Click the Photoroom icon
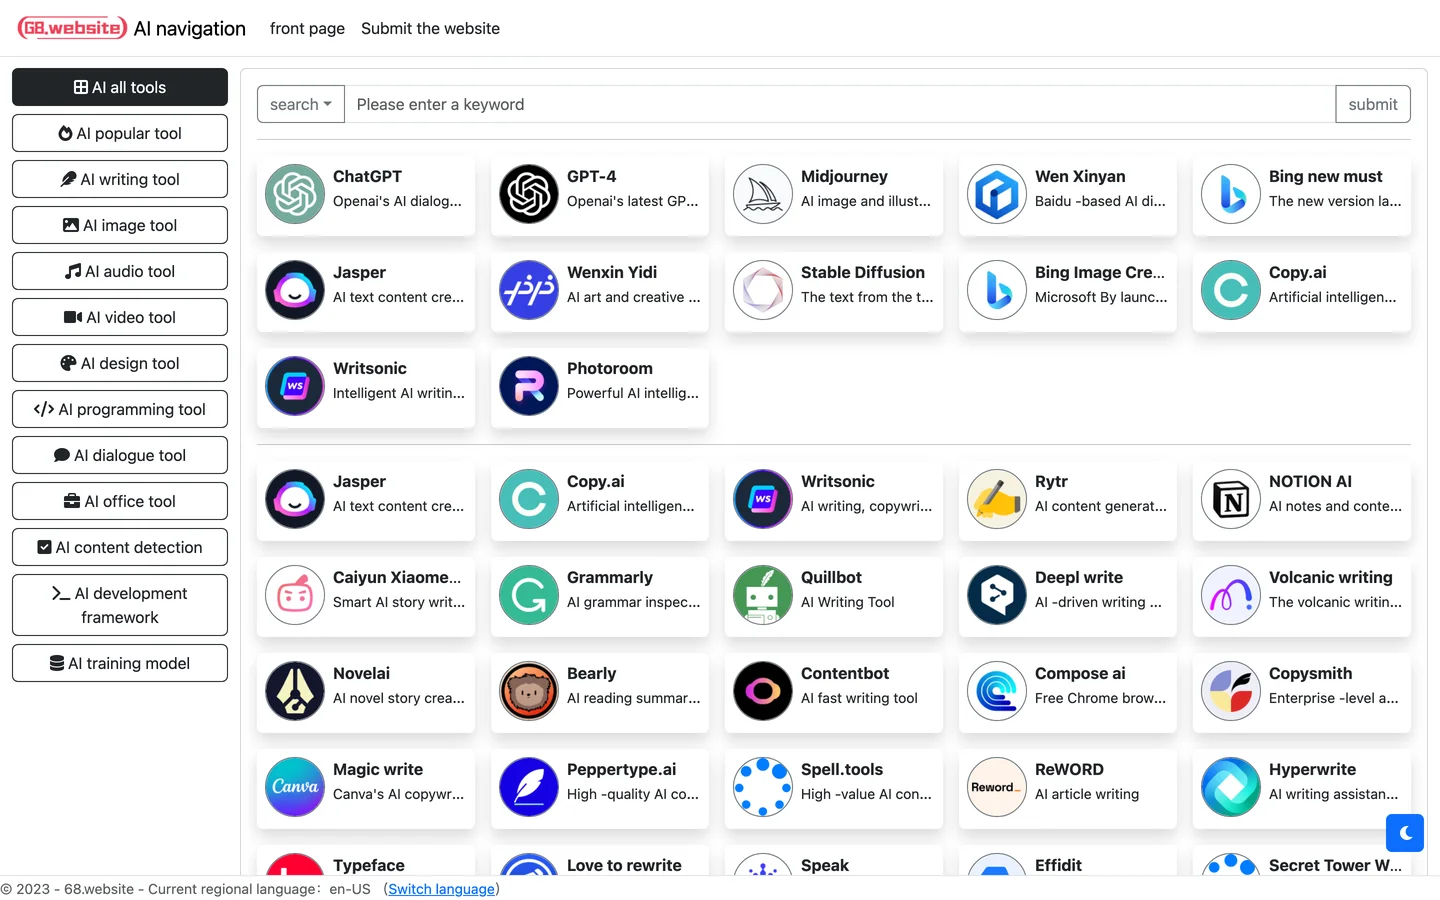 click(529, 386)
